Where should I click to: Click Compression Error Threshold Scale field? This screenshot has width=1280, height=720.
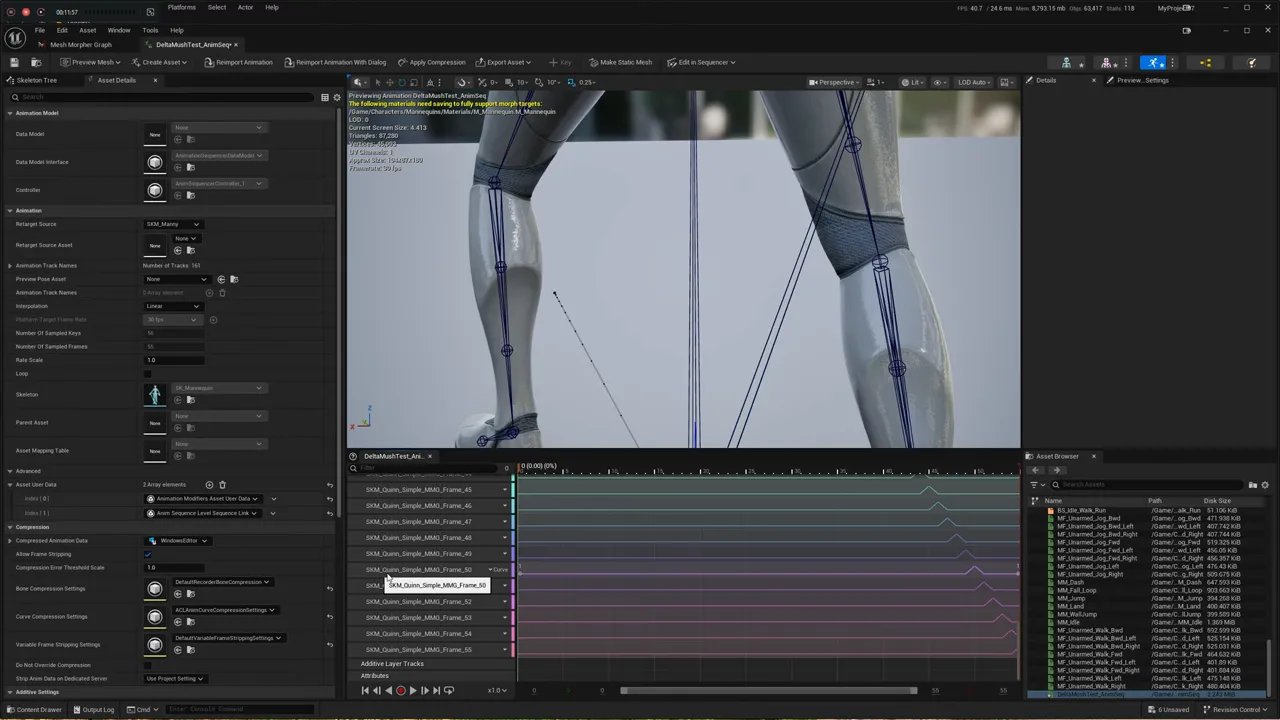coord(174,568)
